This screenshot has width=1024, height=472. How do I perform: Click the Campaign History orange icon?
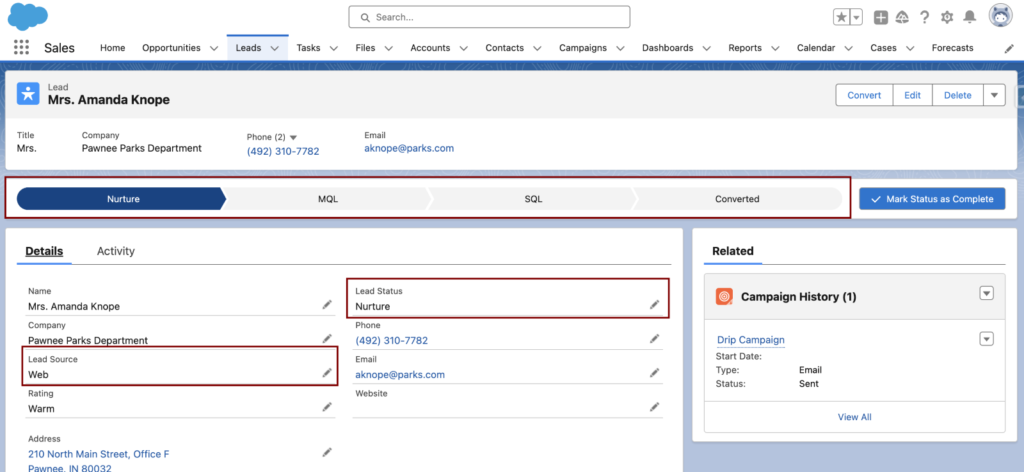tap(724, 296)
